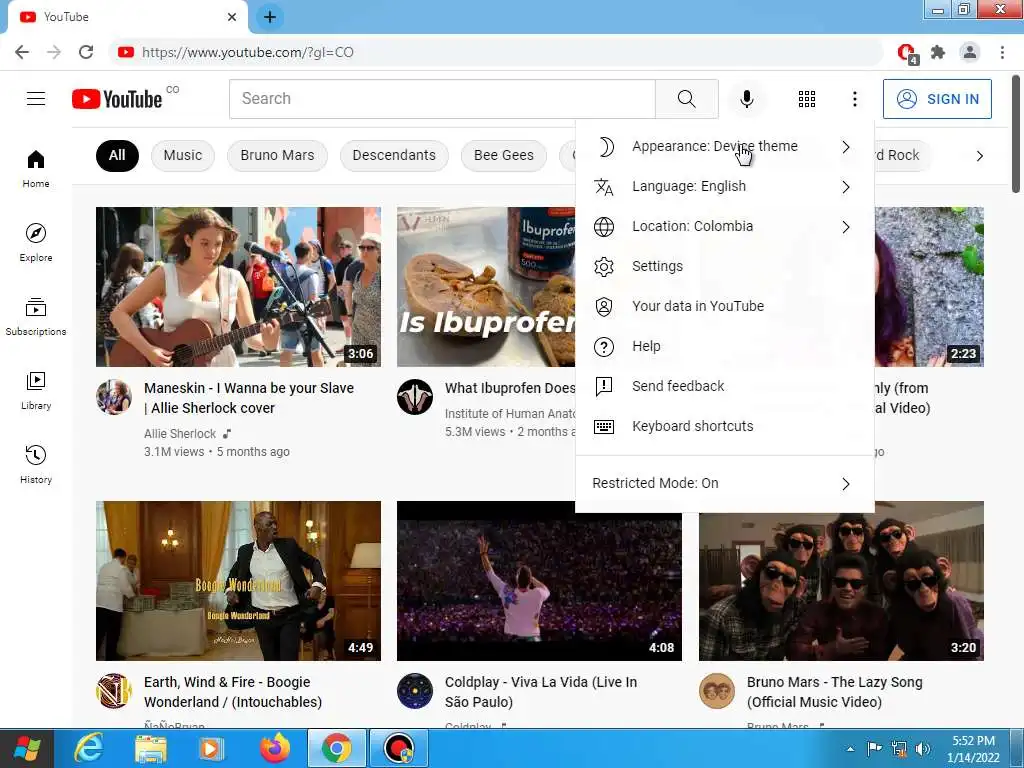Open the hamburger guide menu
The height and width of the screenshot is (768, 1024).
36,99
